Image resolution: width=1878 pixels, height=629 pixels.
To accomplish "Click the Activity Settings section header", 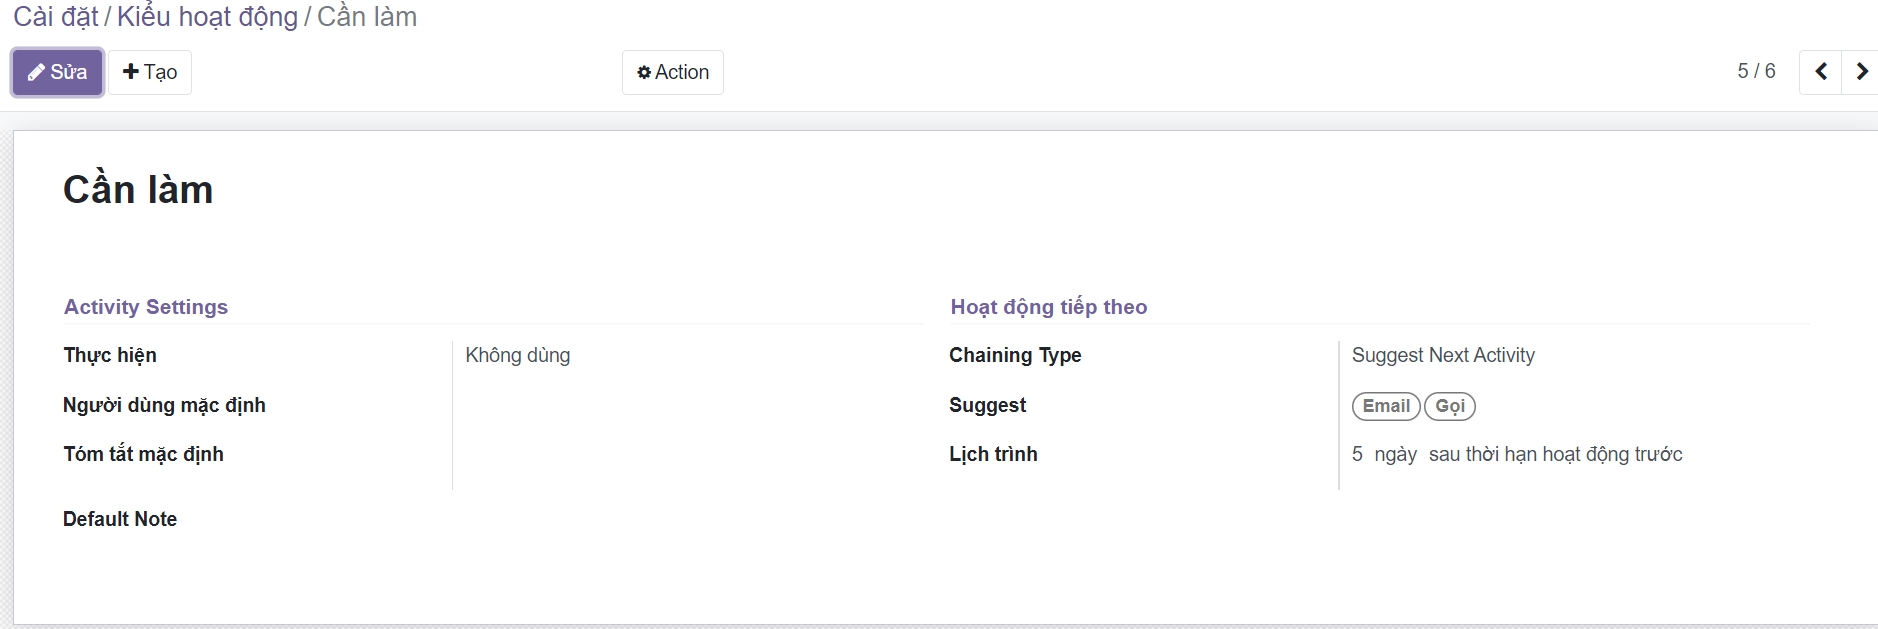I will coord(146,307).
